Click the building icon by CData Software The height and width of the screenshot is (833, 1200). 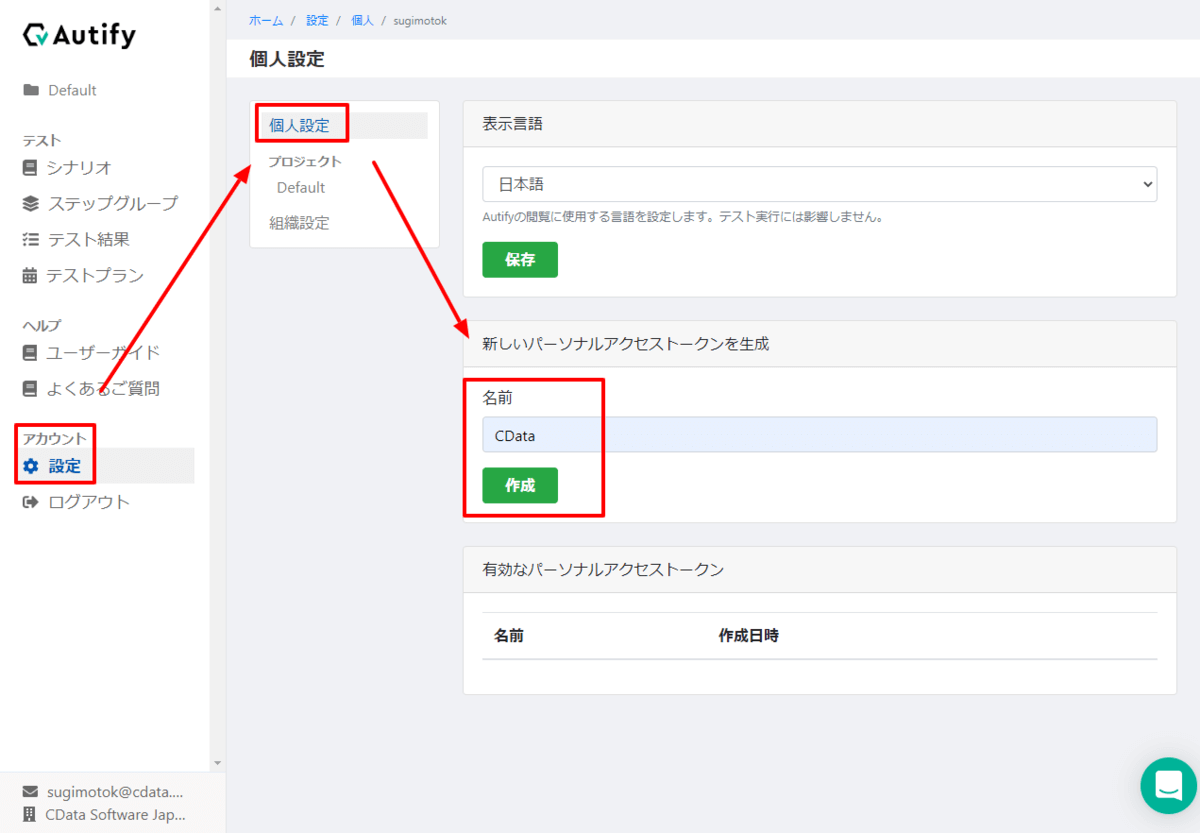pyautogui.click(x=30, y=814)
